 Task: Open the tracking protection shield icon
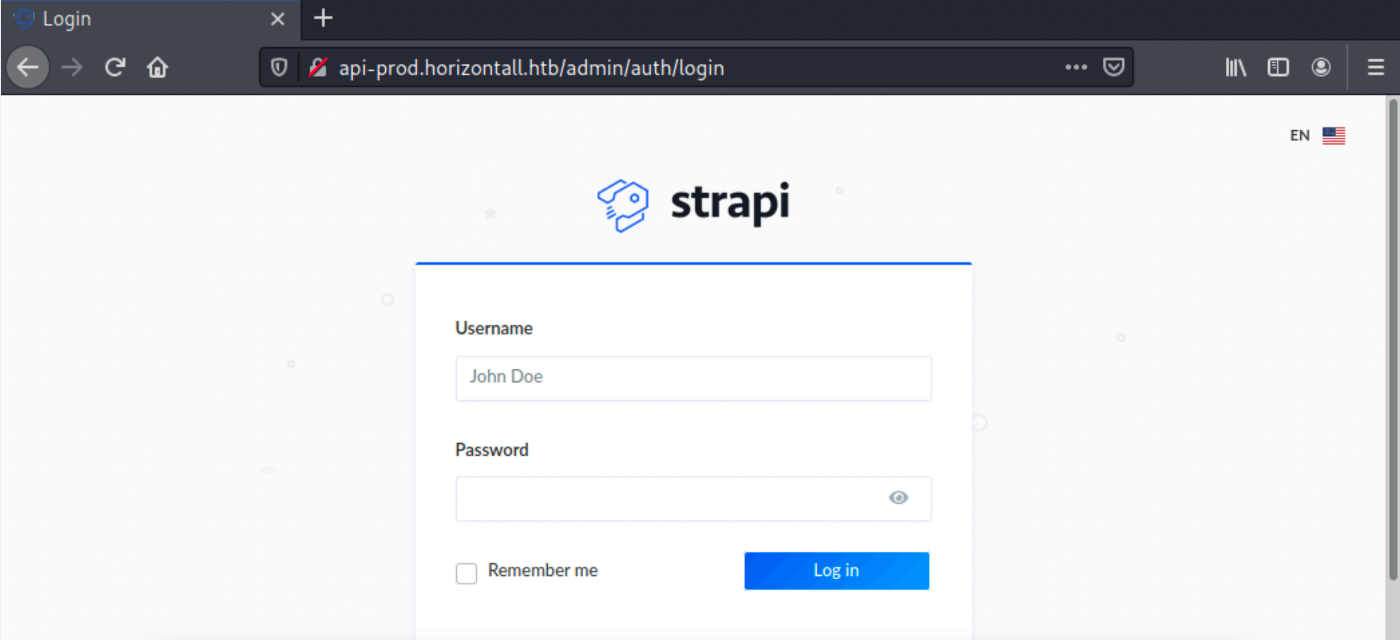pyautogui.click(x=280, y=68)
